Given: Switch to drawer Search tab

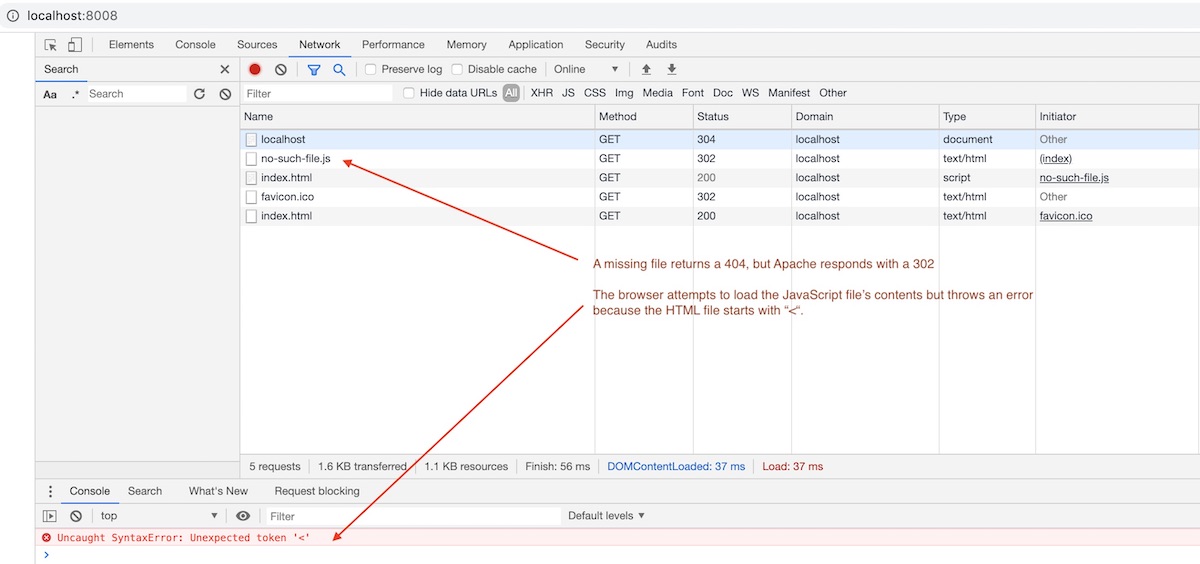Looking at the screenshot, I should tap(145, 491).
